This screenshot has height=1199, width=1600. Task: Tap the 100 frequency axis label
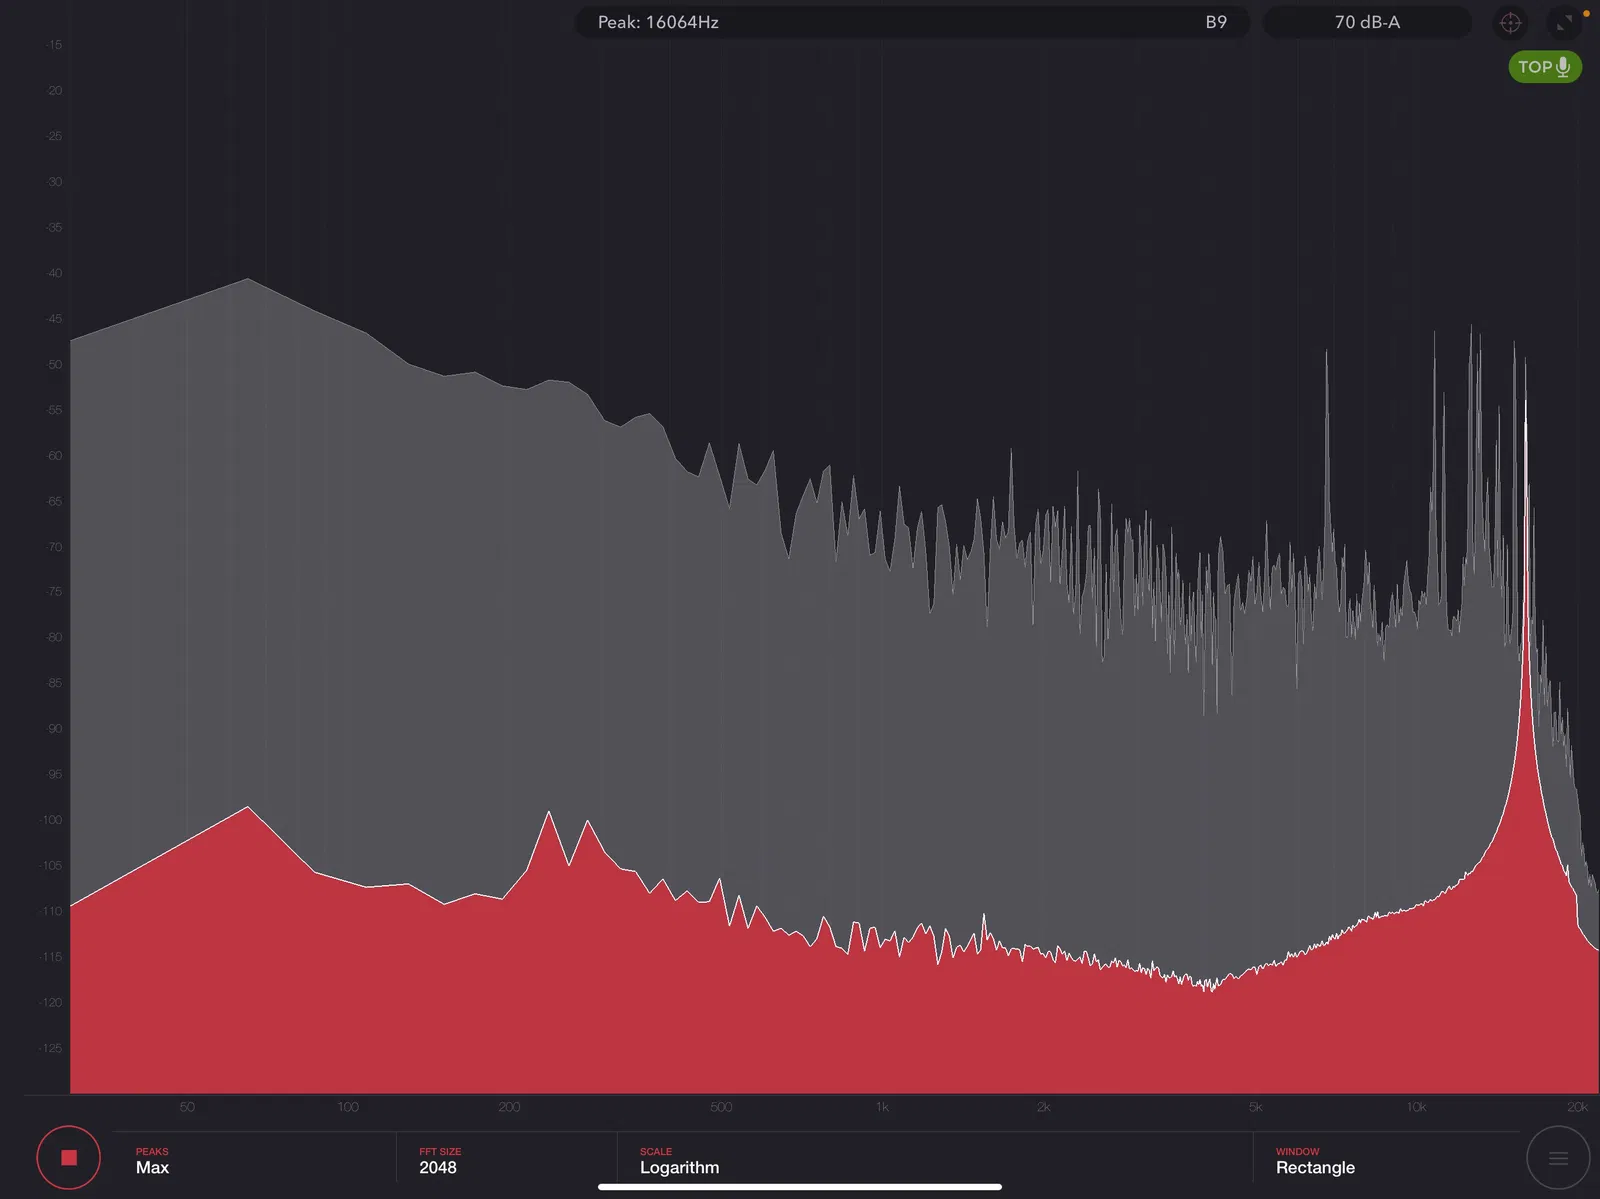[348, 1107]
